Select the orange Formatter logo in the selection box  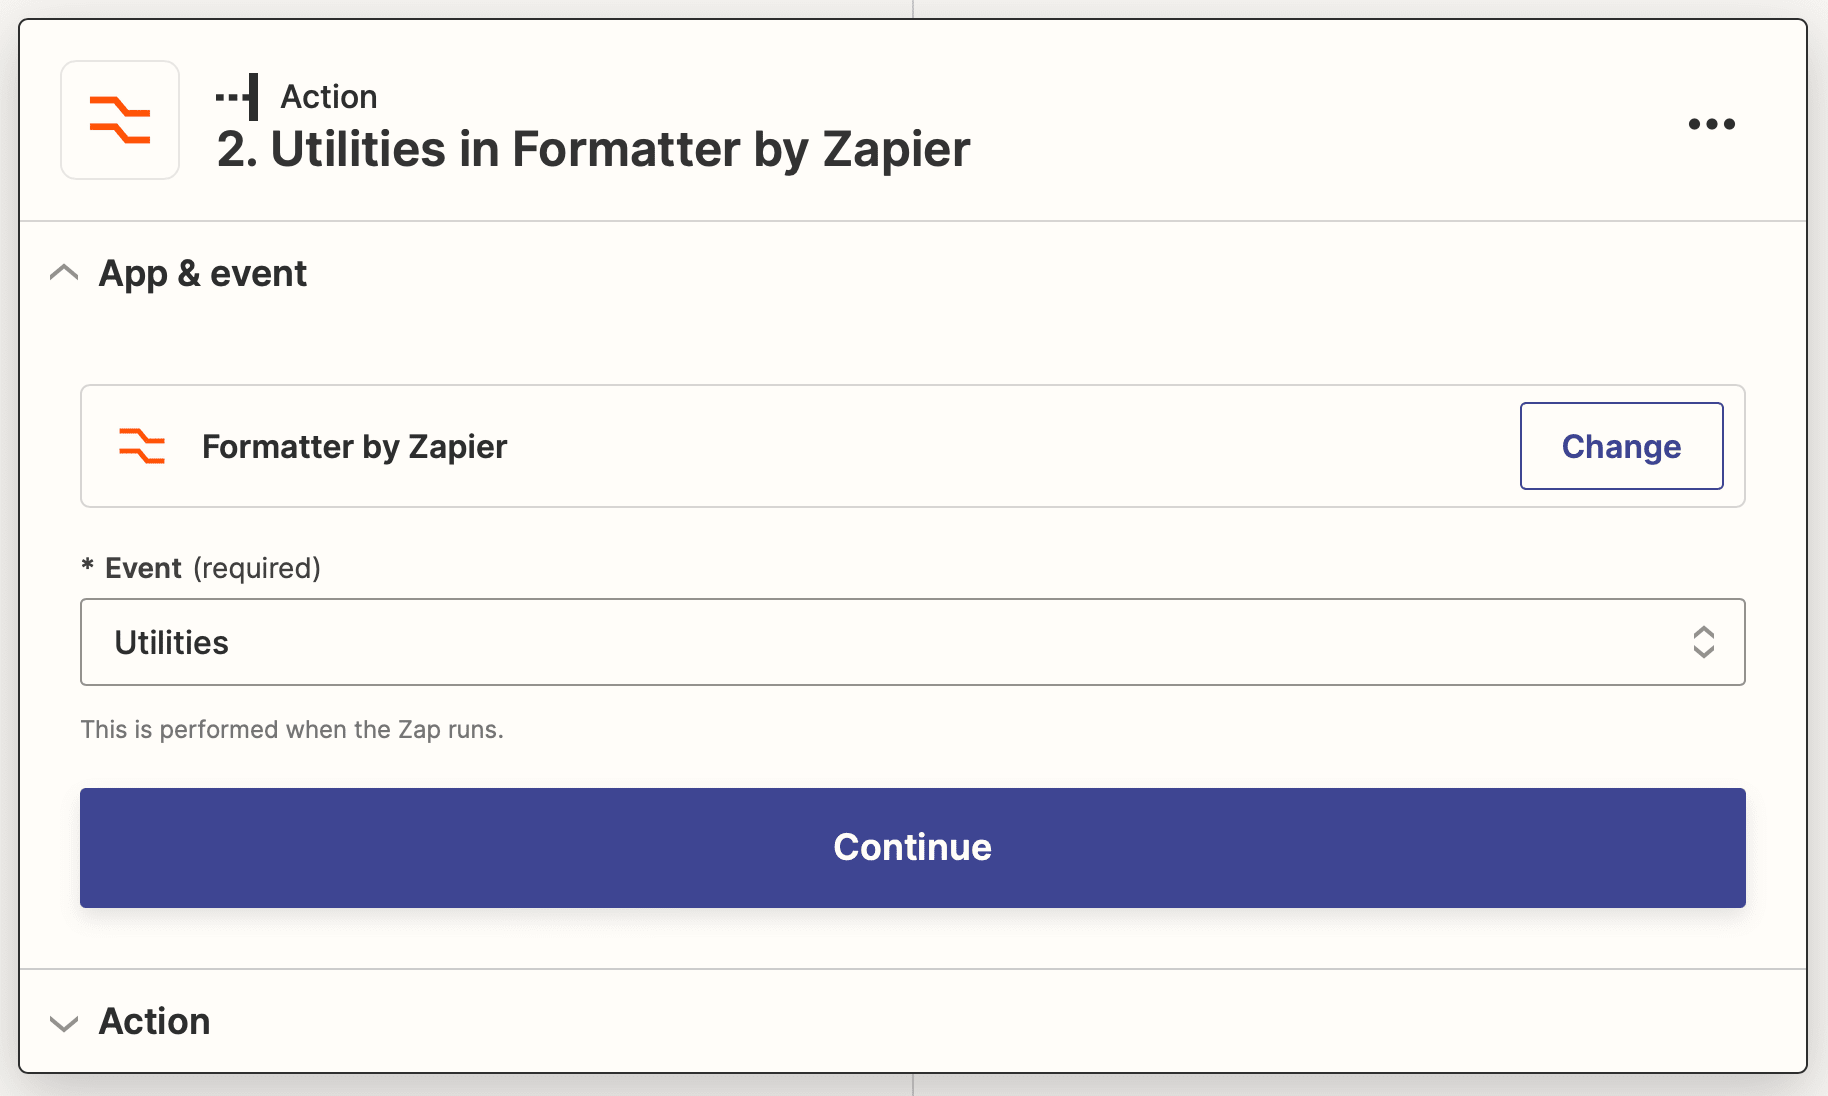click(x=142, y=446)
